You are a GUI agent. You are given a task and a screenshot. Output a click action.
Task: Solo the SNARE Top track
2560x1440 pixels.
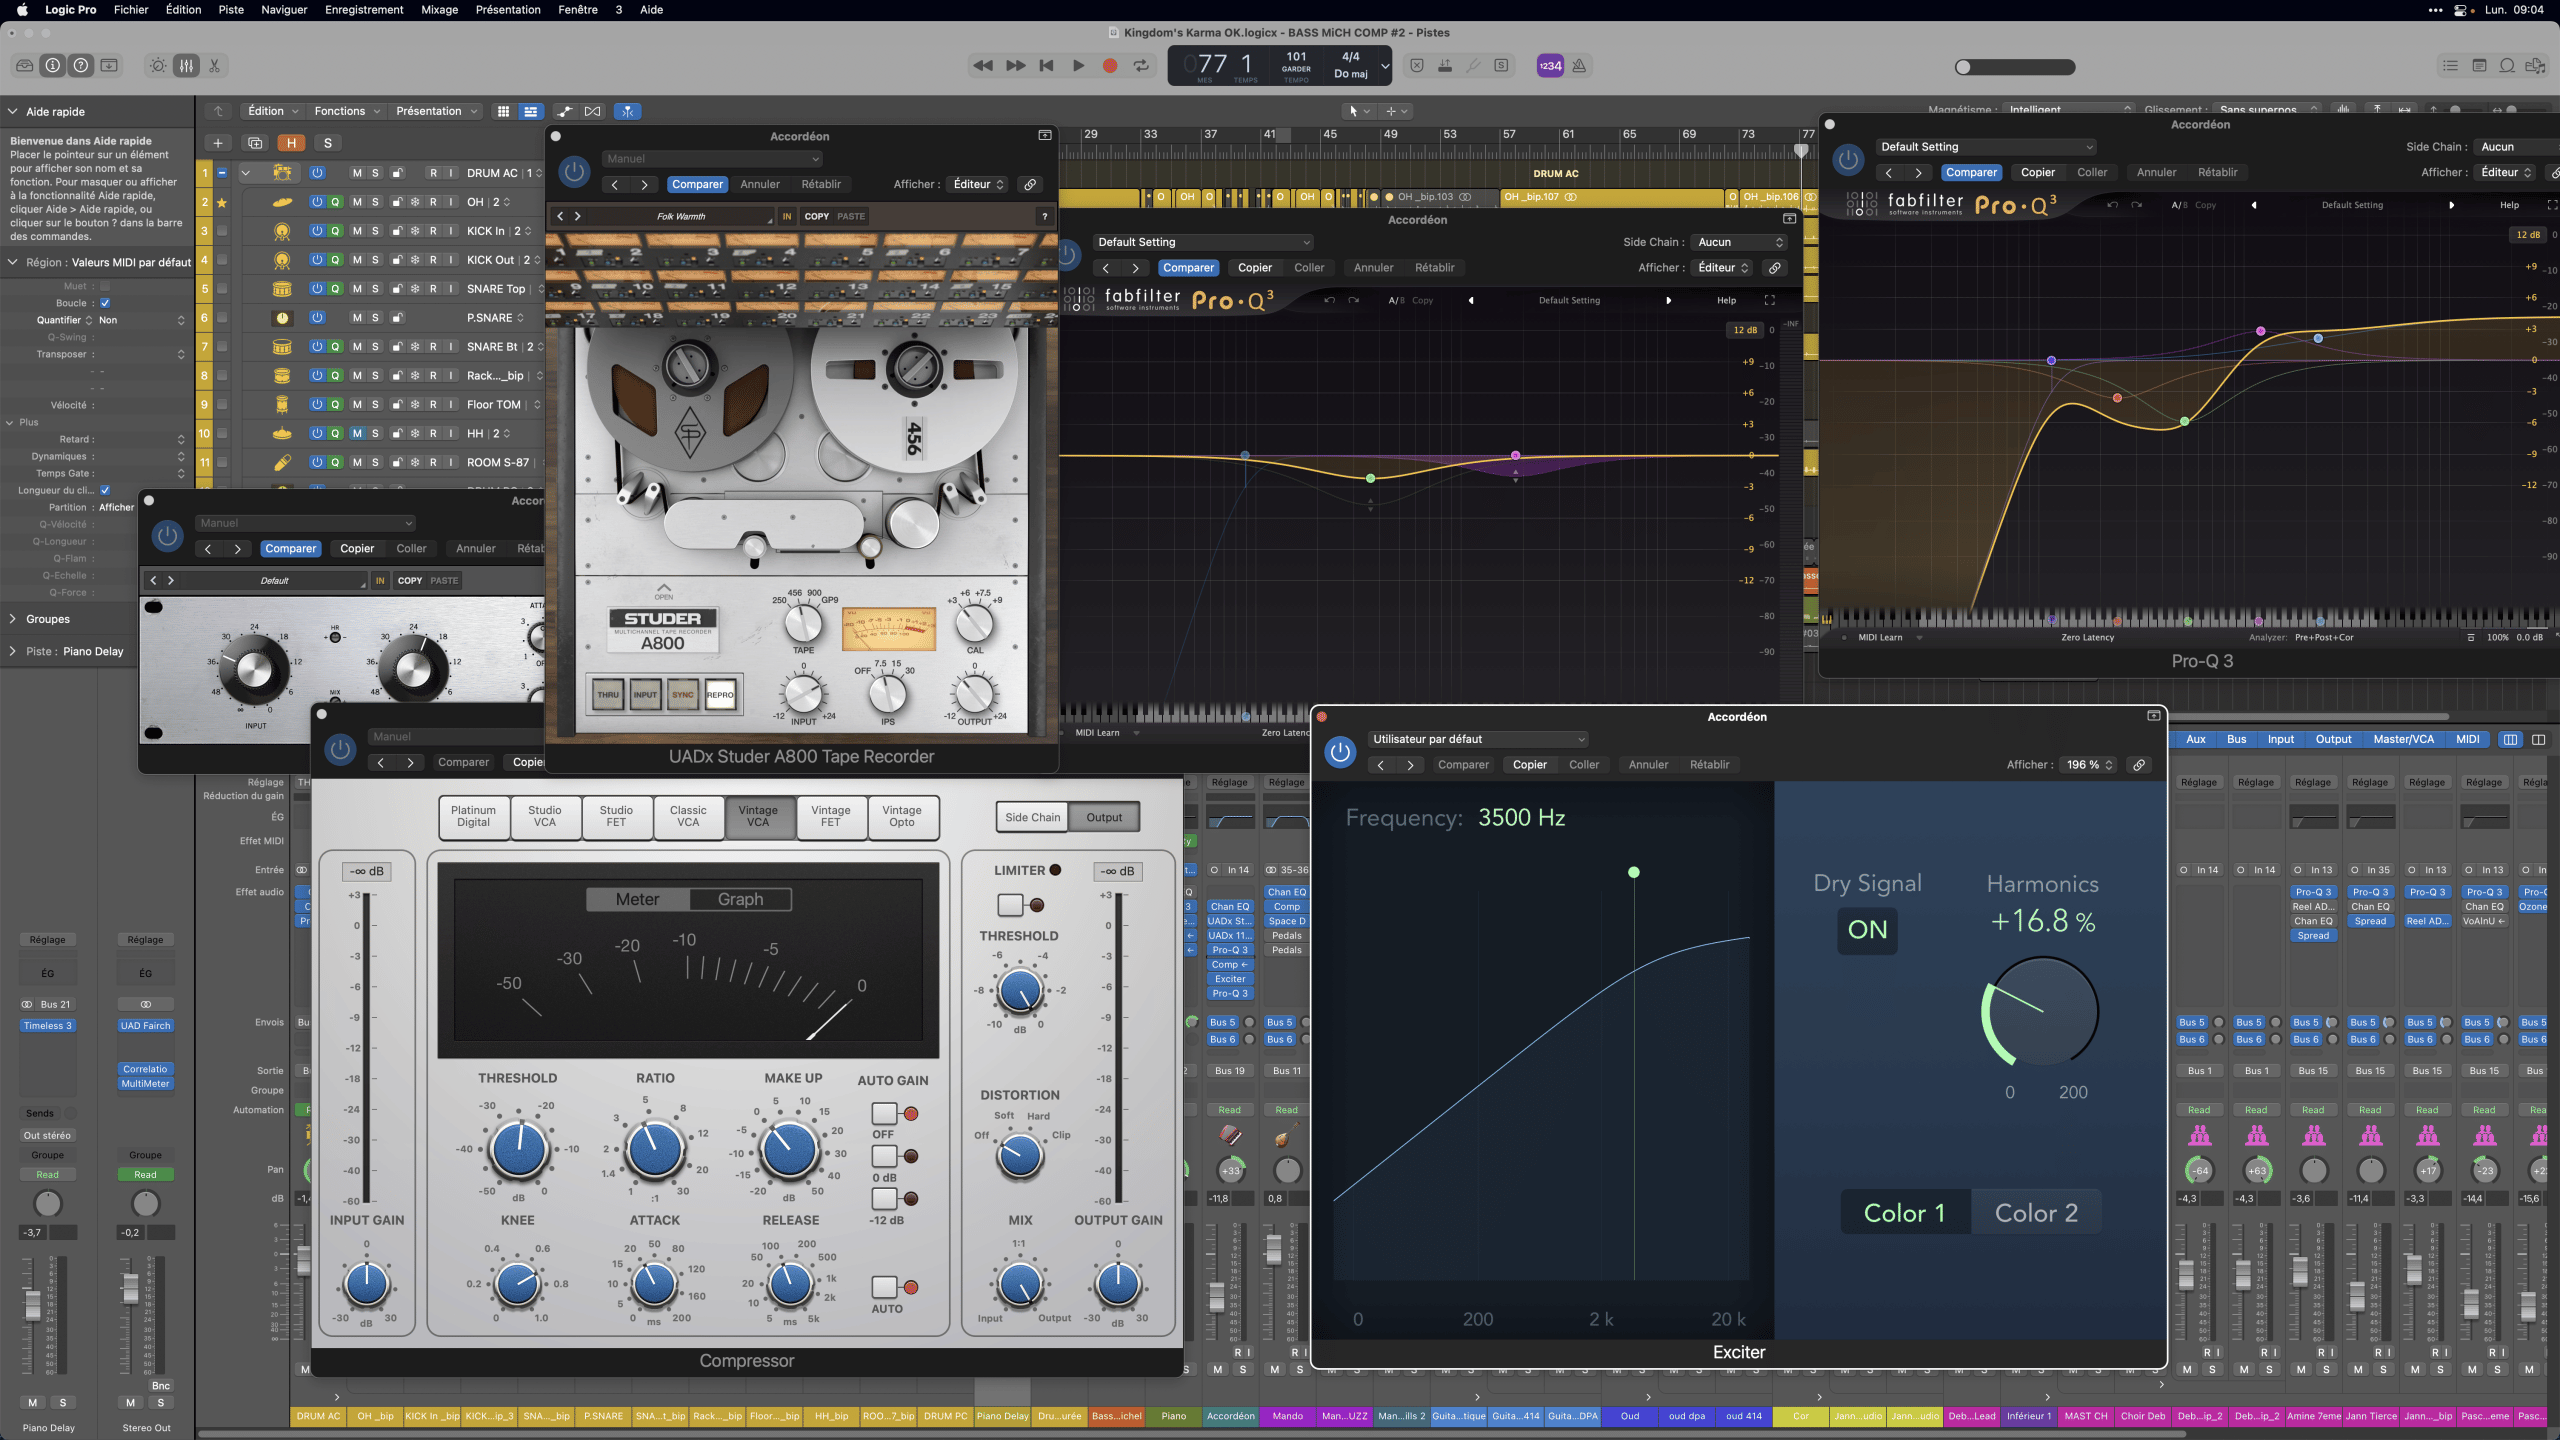tap(375, 289)
